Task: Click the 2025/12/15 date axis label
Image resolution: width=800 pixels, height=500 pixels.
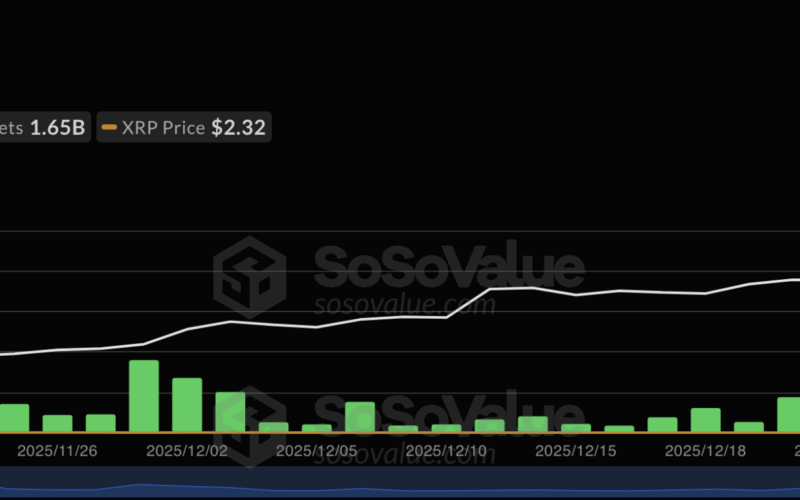Action: point(577,451)
